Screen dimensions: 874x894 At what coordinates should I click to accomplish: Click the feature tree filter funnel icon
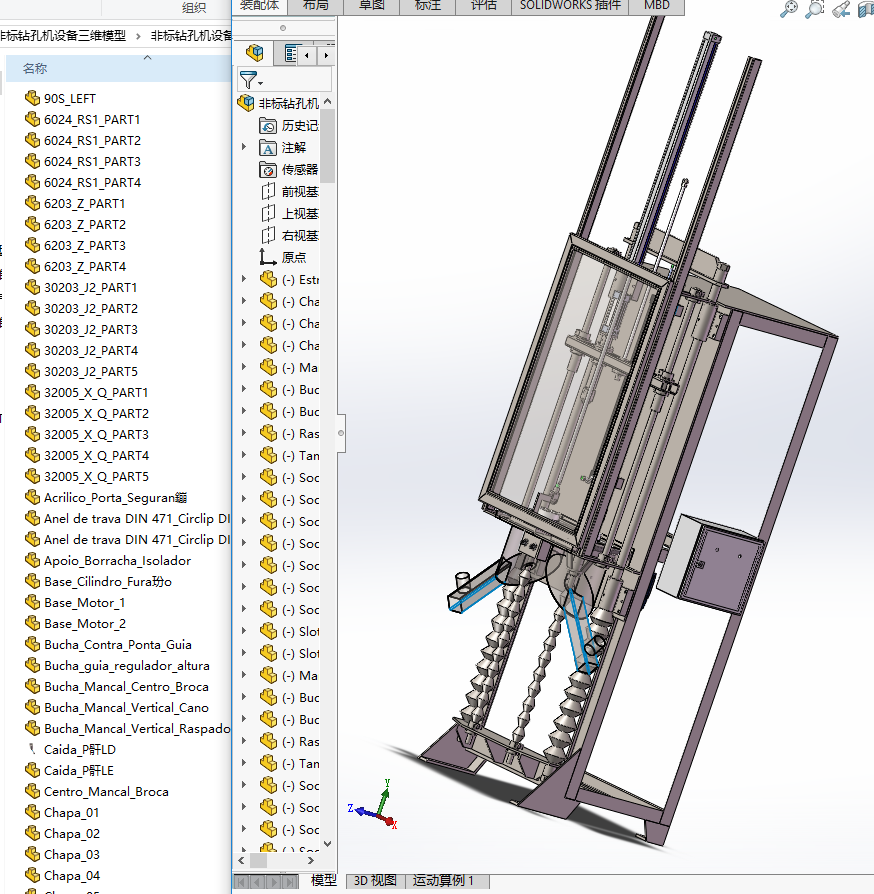[x=249, y=80]
